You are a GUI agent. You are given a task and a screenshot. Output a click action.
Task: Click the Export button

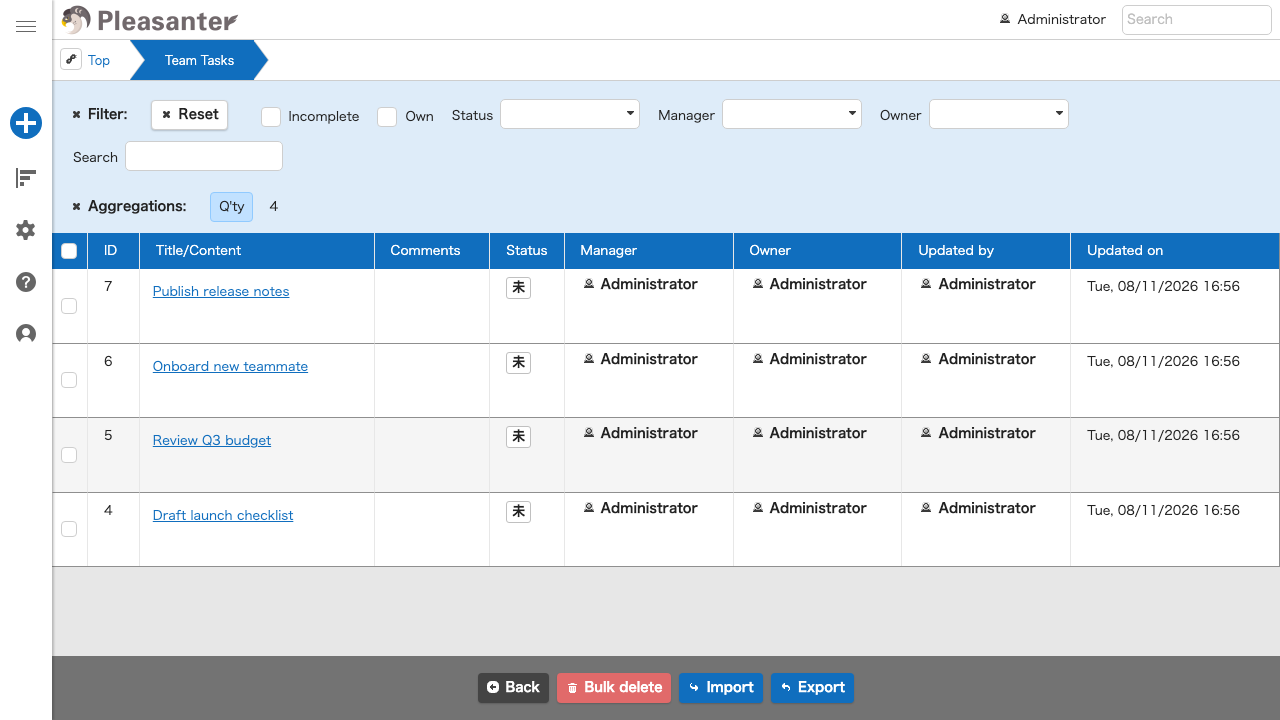tap(812, 688)
